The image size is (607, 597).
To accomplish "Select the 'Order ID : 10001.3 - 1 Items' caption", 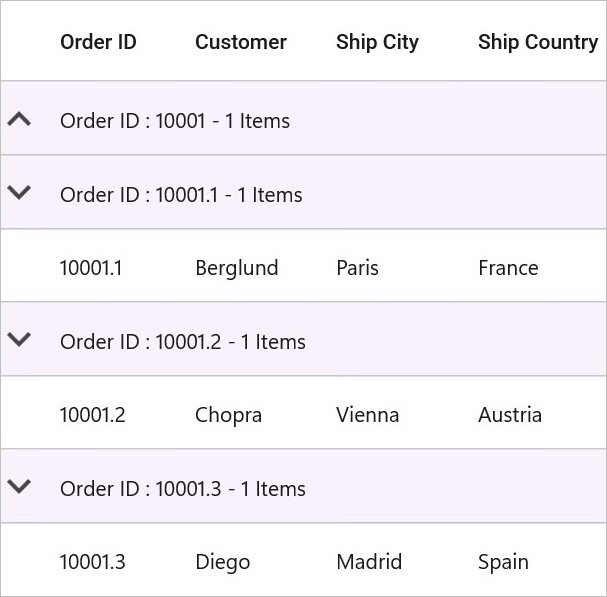I will click(183, 489).
